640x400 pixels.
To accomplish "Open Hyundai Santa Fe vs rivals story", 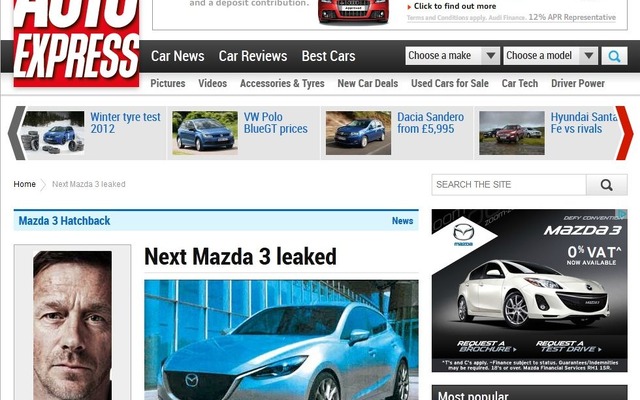I will [584, 123].
